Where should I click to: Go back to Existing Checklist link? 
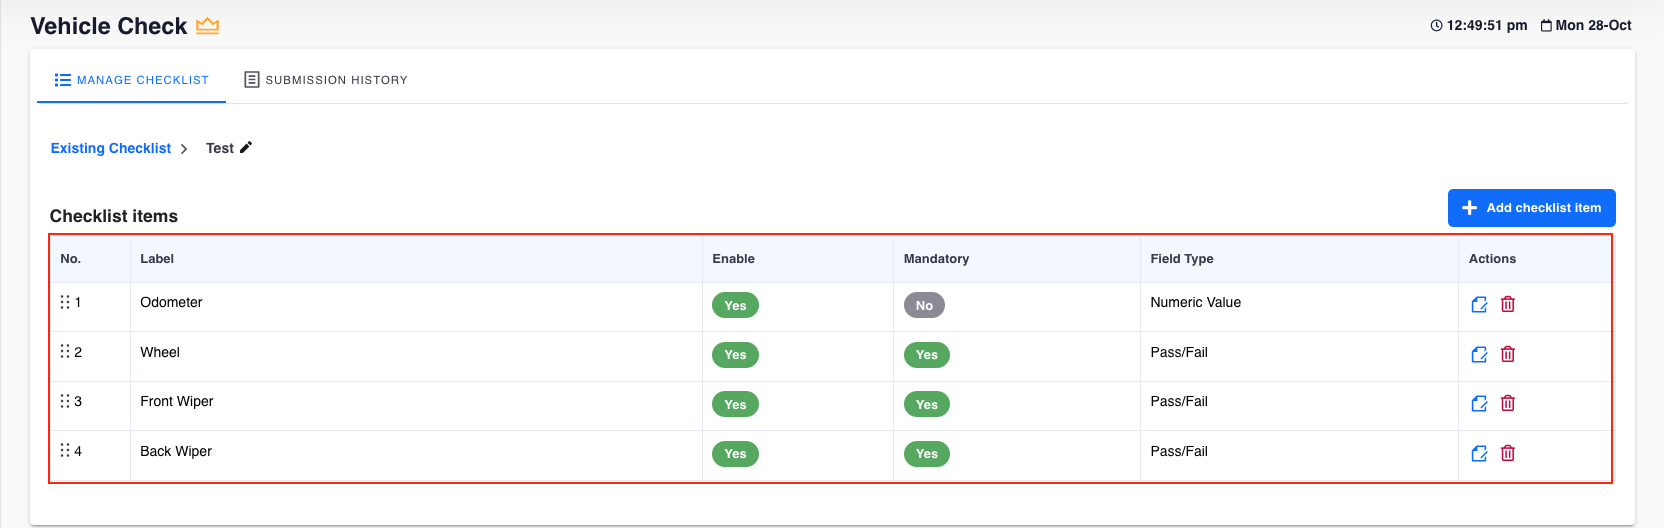(111, 148)
